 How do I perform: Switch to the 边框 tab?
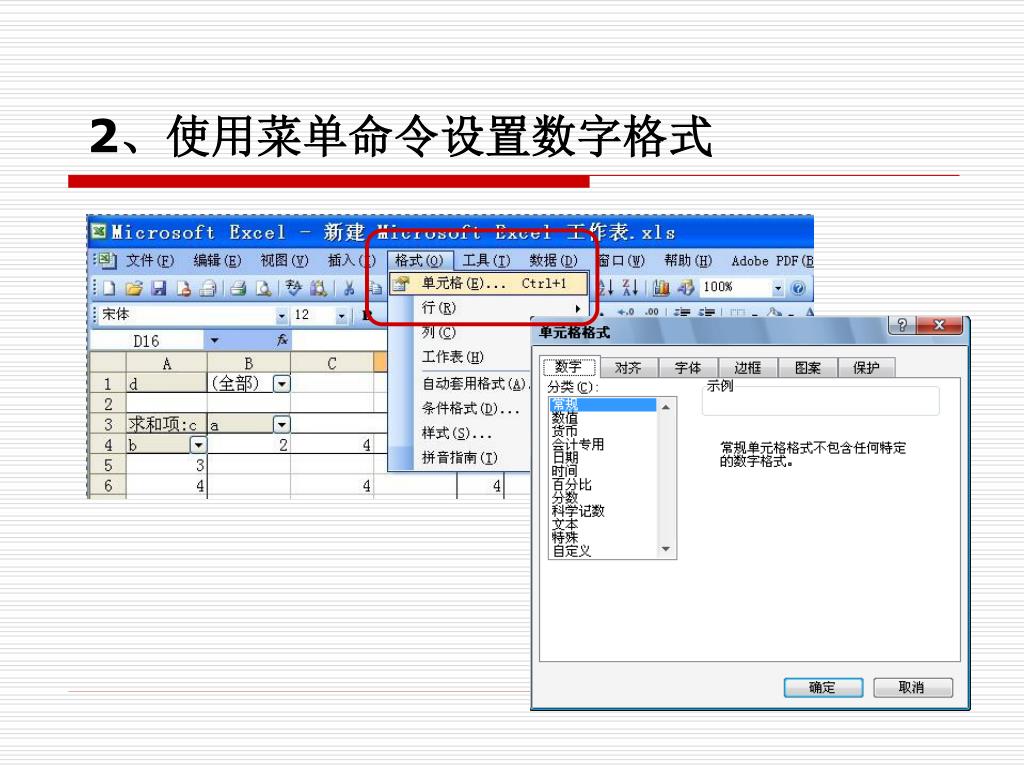pos(748,368)
